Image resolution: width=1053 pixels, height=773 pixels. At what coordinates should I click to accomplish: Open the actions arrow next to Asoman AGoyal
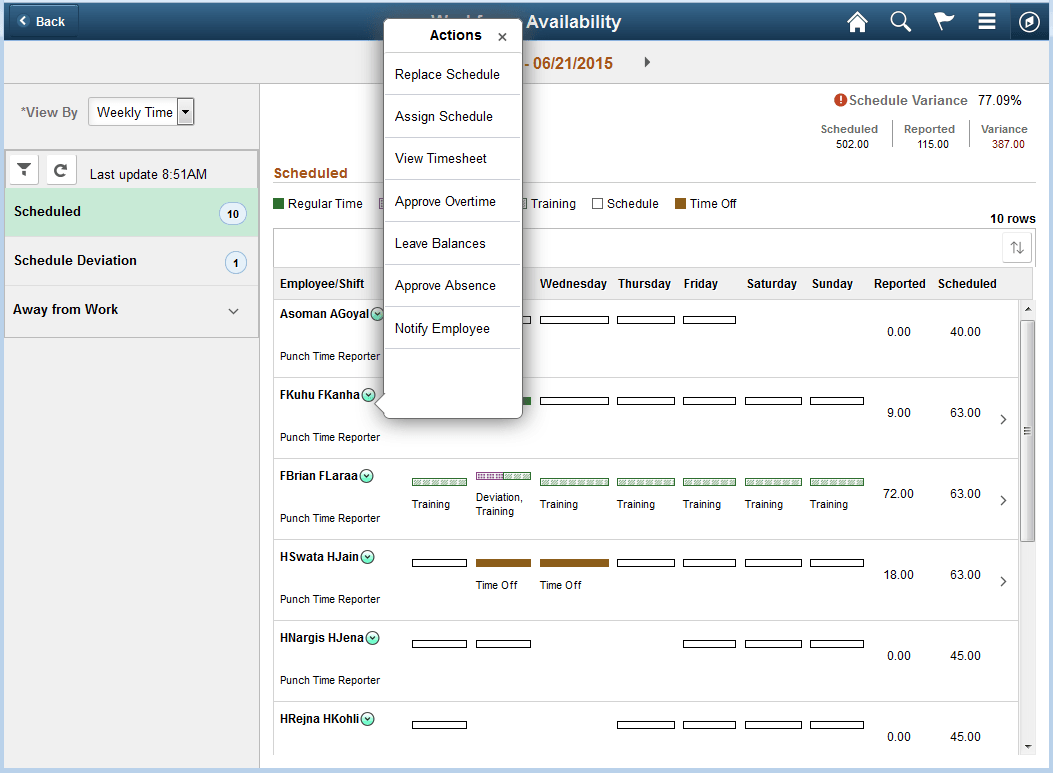click(x=377, y=313)
